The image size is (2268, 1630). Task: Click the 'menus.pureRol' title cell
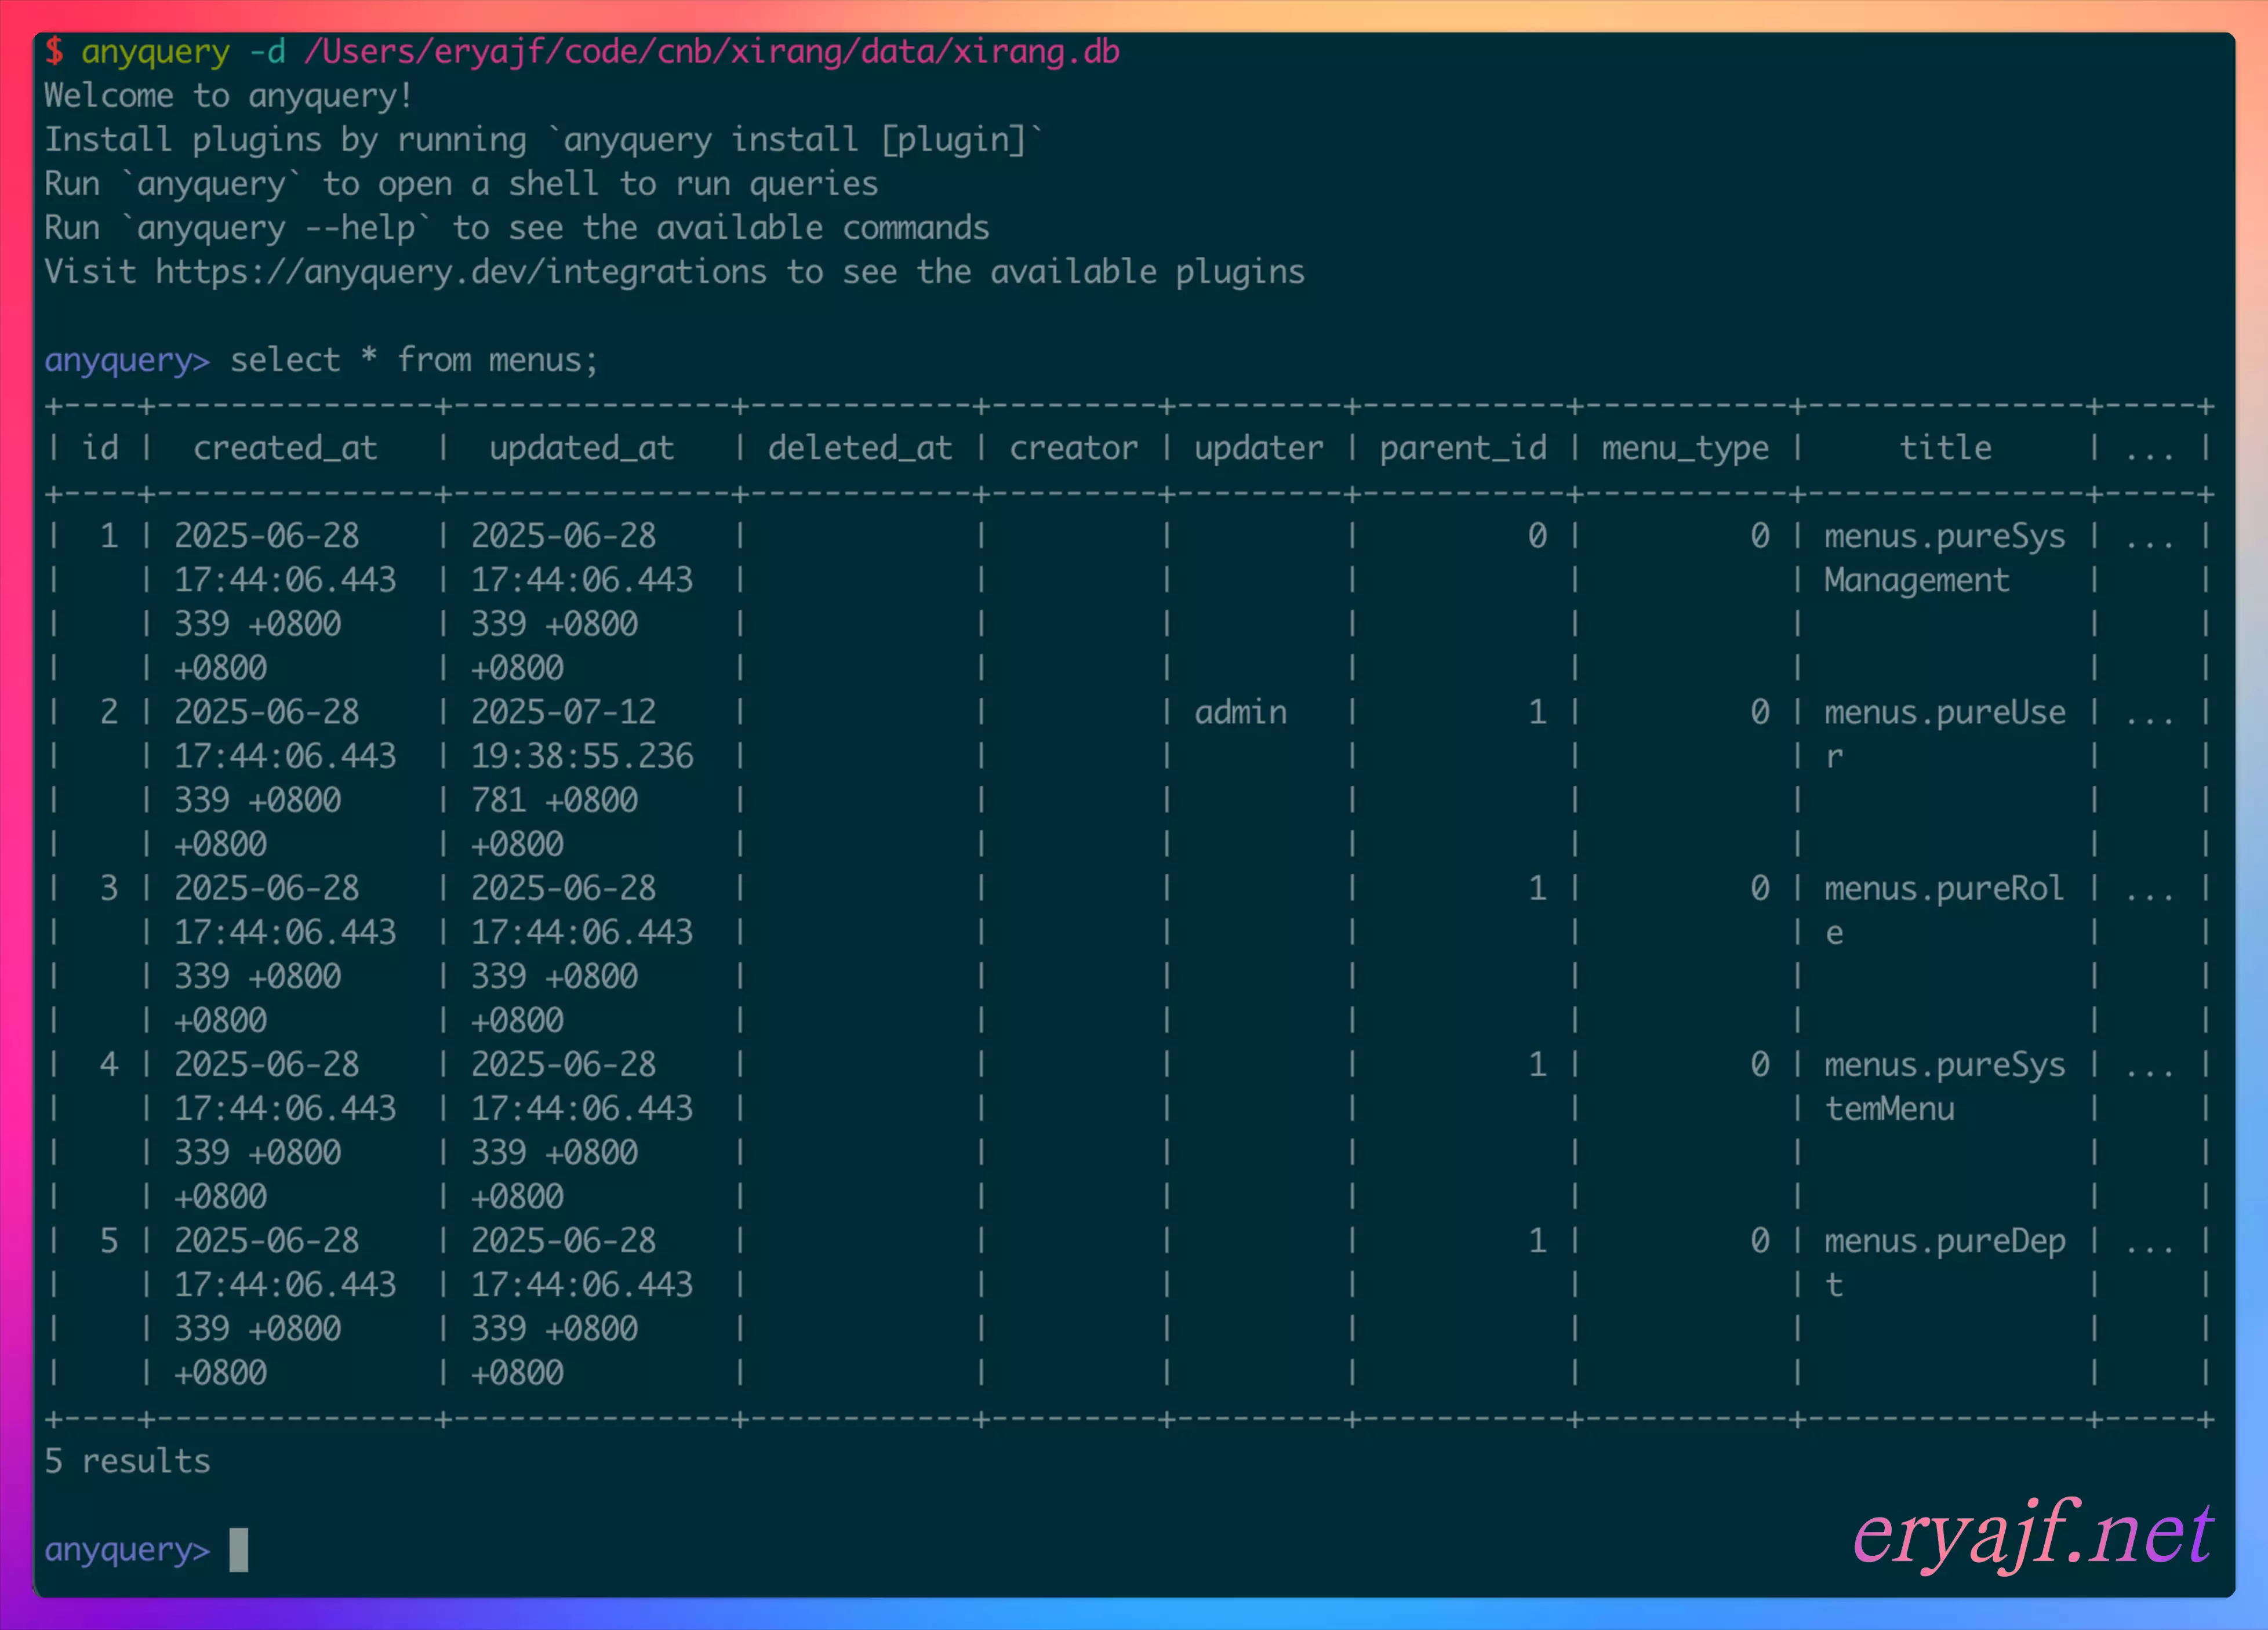point(1944,888)
